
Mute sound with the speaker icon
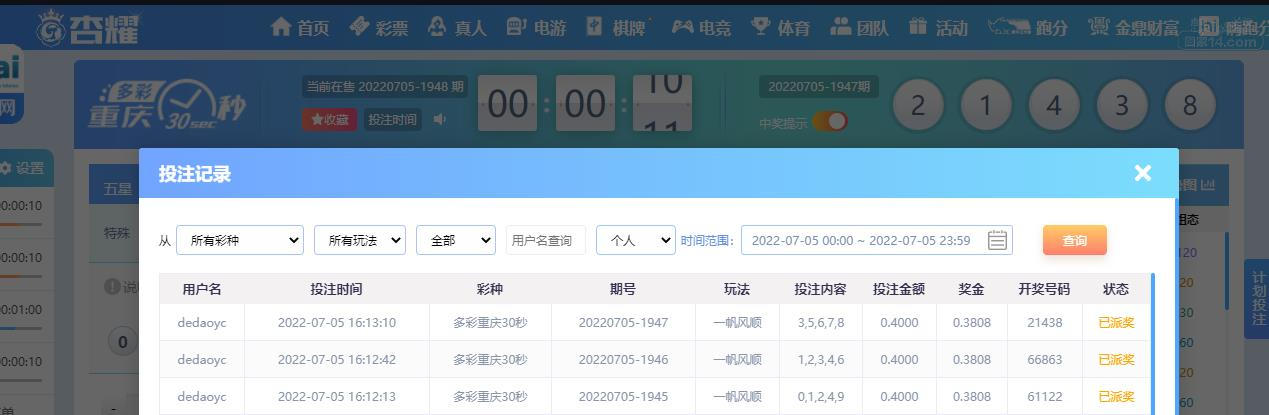(440, 120)
